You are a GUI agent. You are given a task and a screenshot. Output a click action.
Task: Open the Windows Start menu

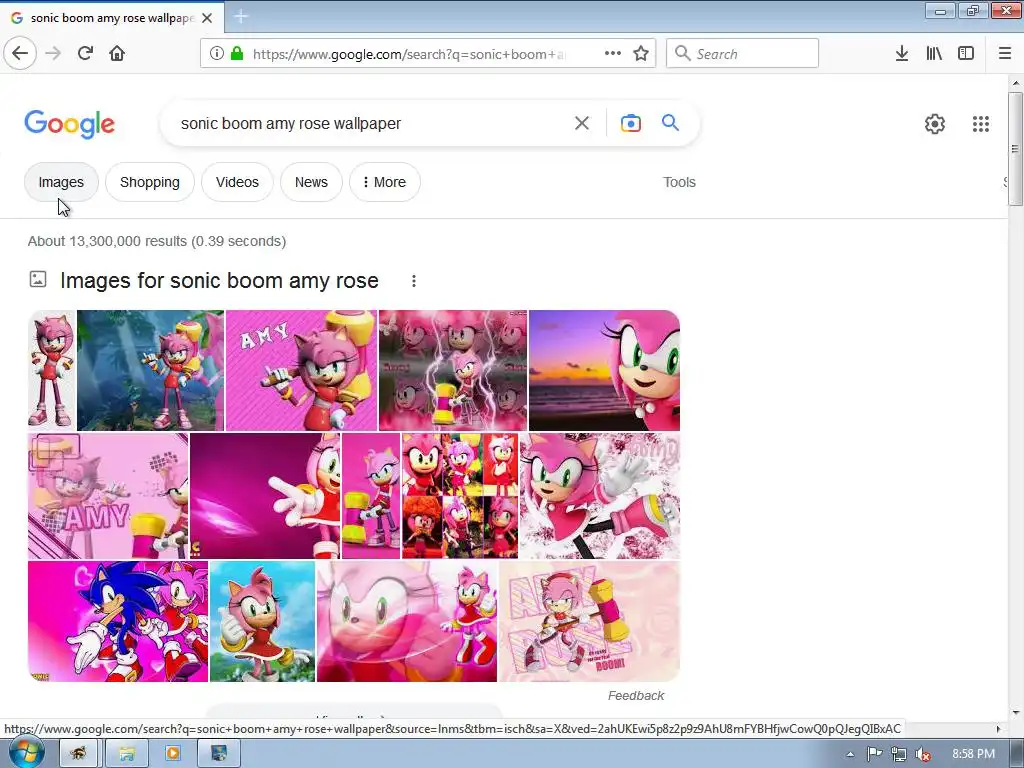(x=26, y=753)
